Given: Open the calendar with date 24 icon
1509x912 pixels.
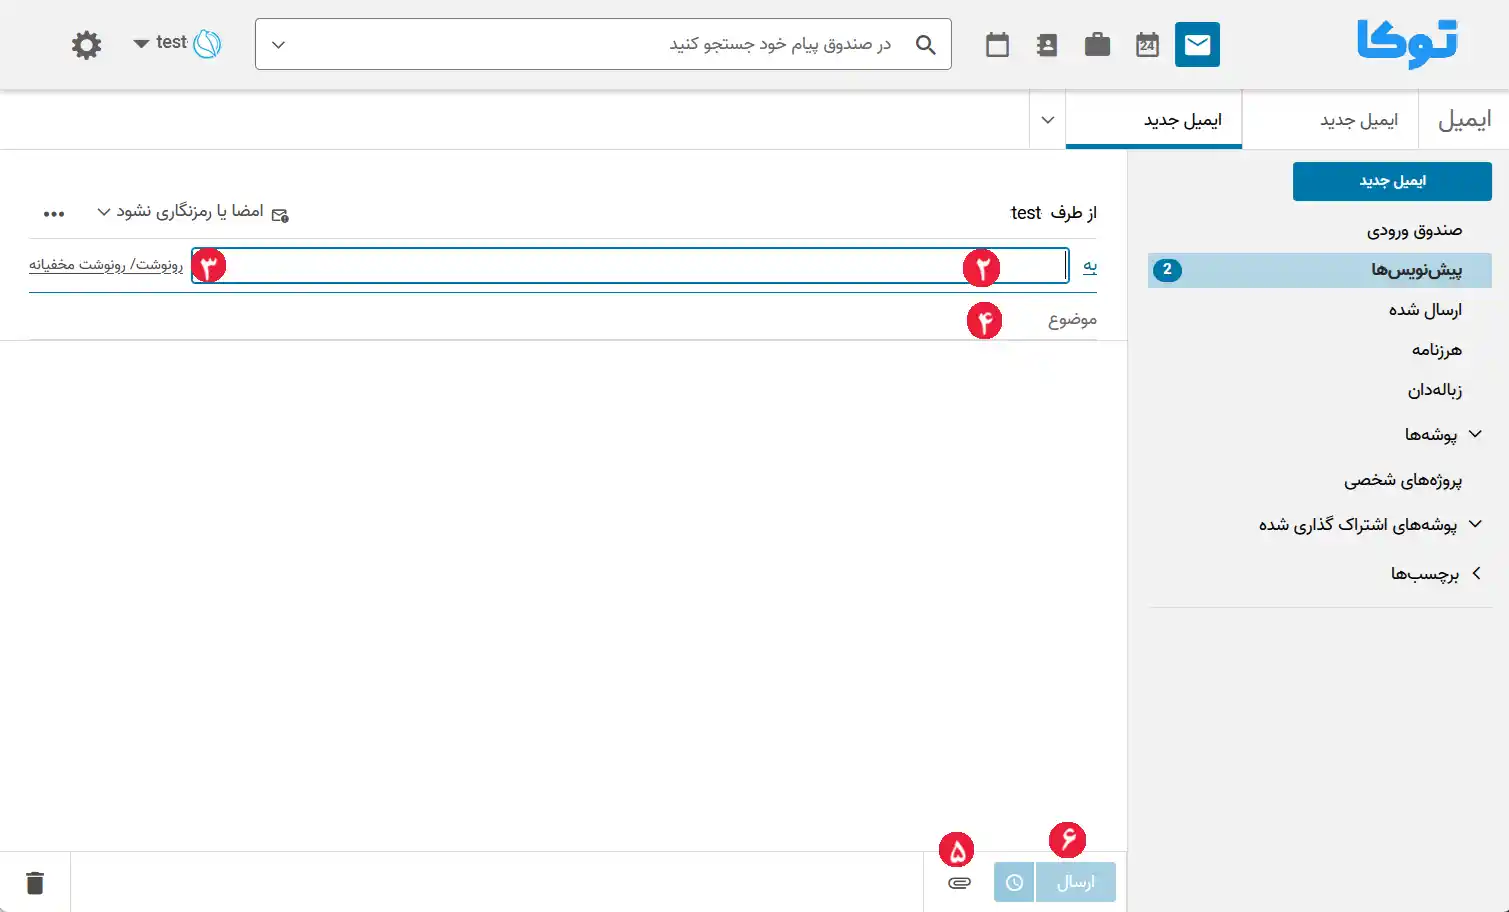Looking at the screenshot, I should (x=1147, y=45).
